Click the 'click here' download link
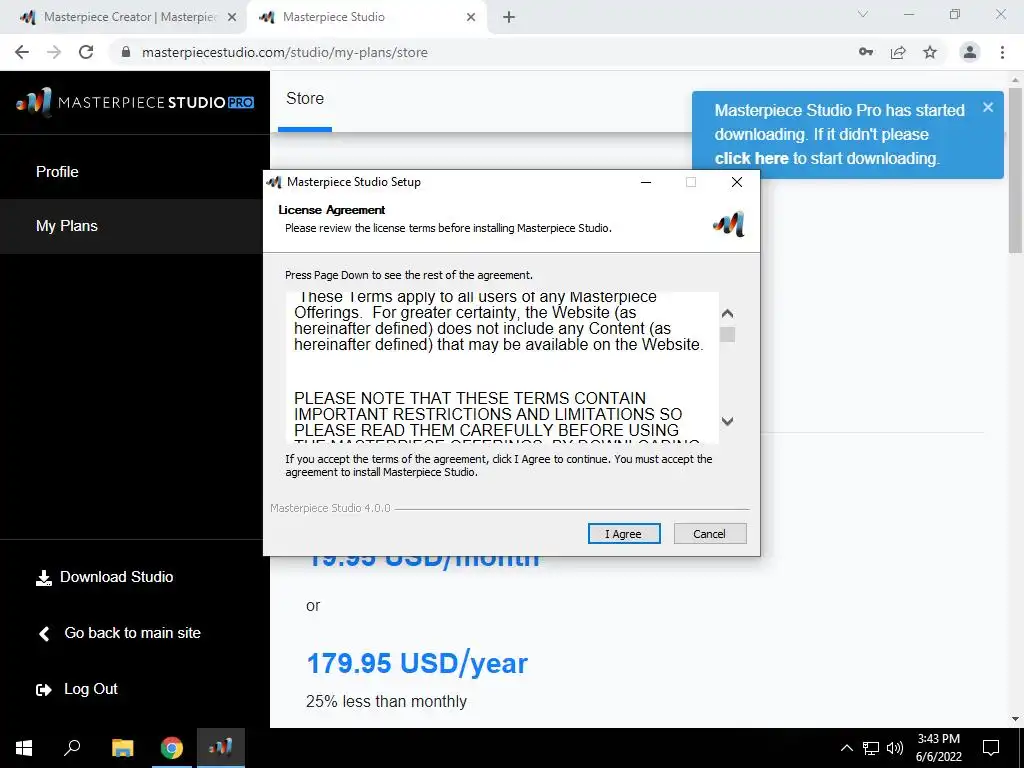Viewport: 1024px width, 768px height. point(751,159)
